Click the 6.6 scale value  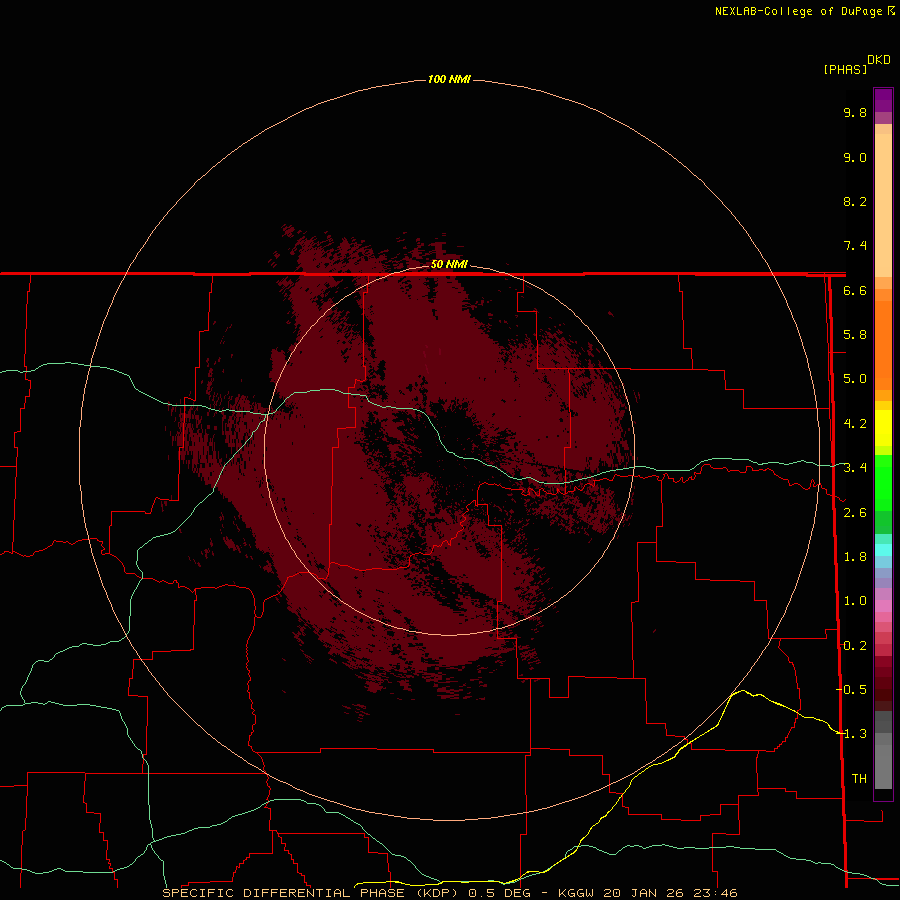[855, 290]
